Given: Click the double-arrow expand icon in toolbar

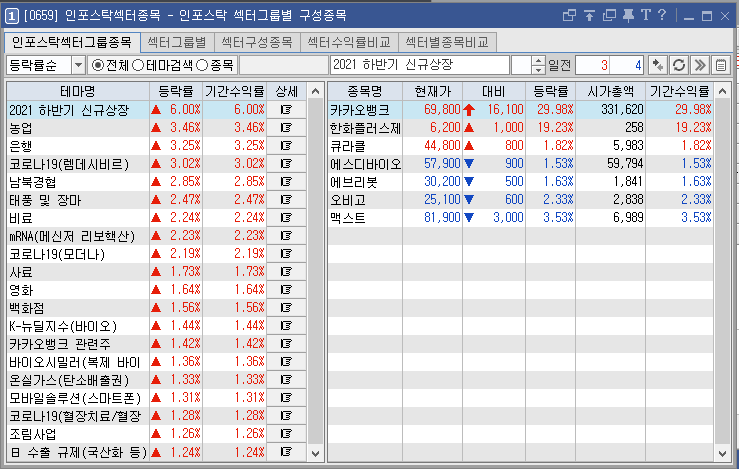Looking at the screenshot, I should pyautogui.click(x=700, y=65).
